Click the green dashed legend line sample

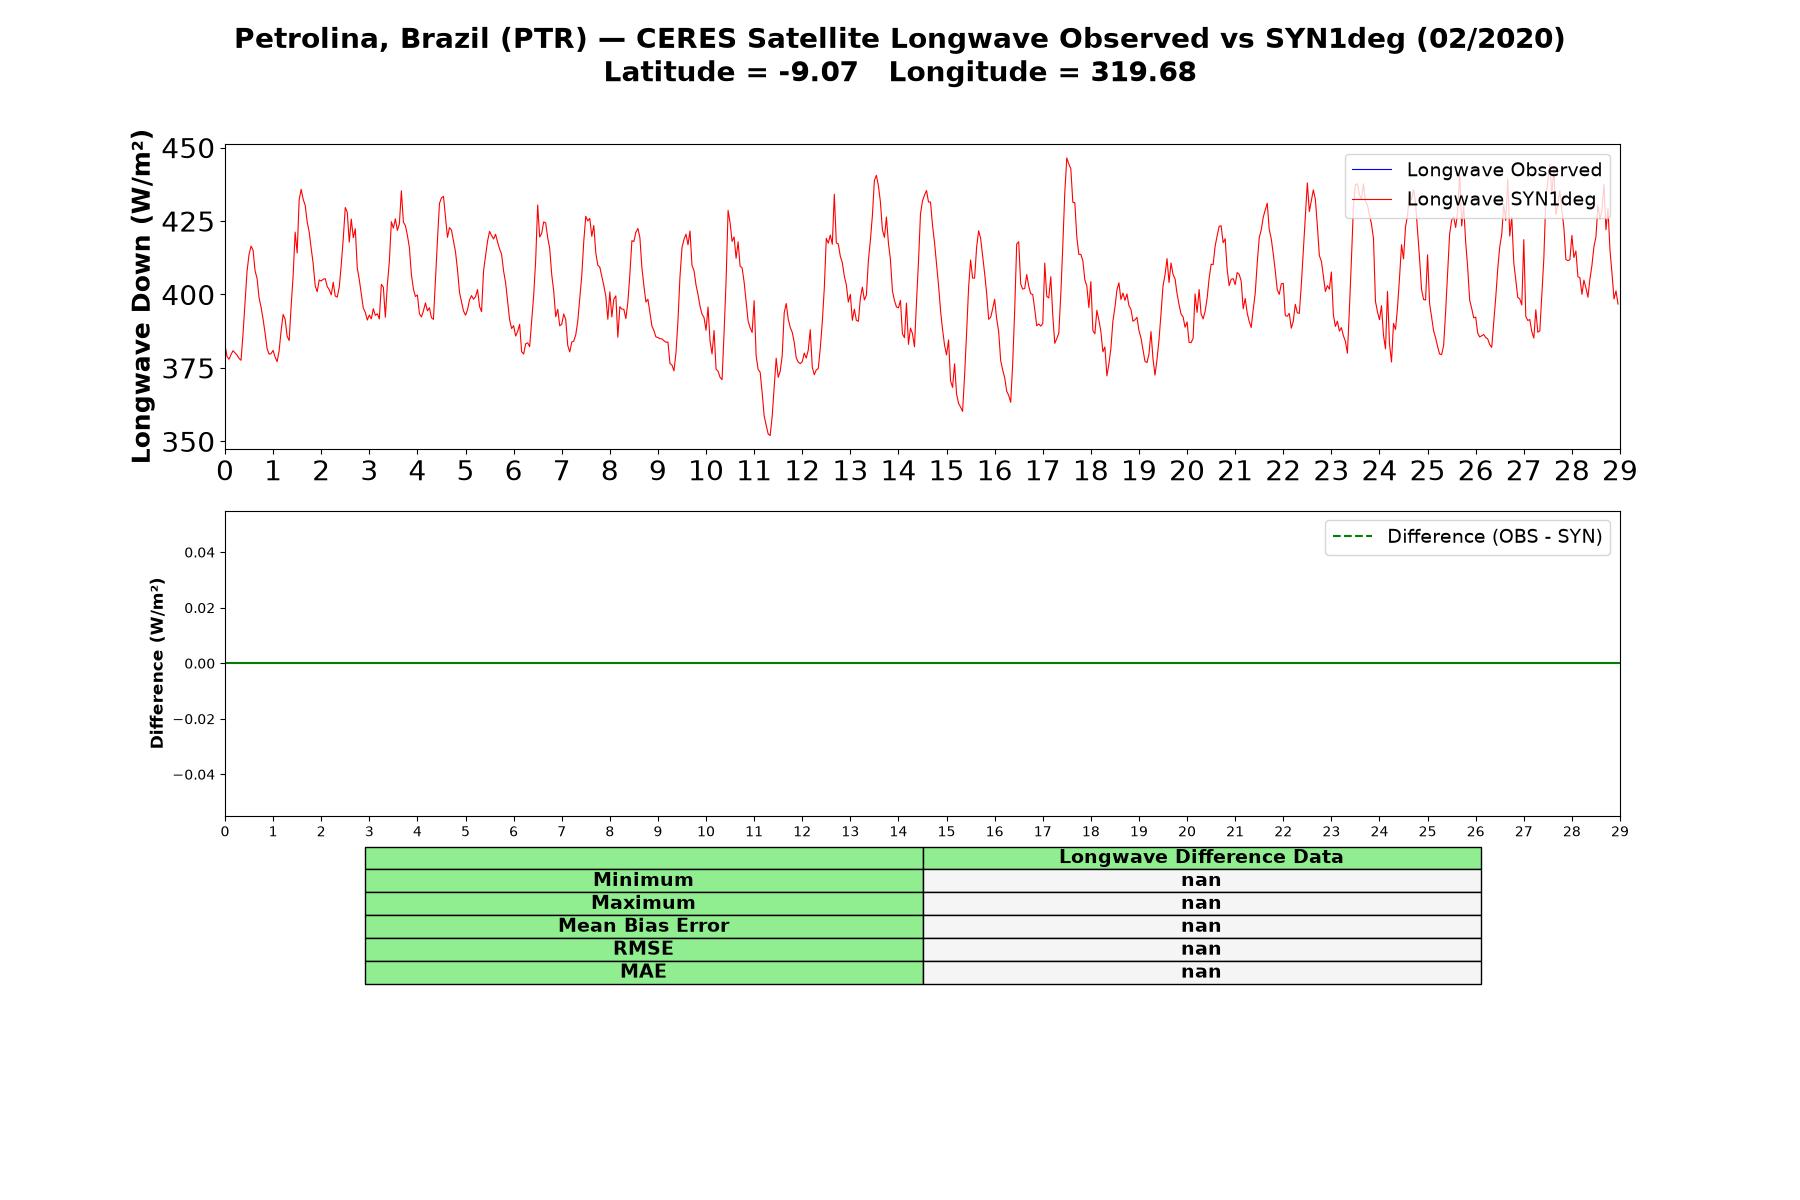1352,537
